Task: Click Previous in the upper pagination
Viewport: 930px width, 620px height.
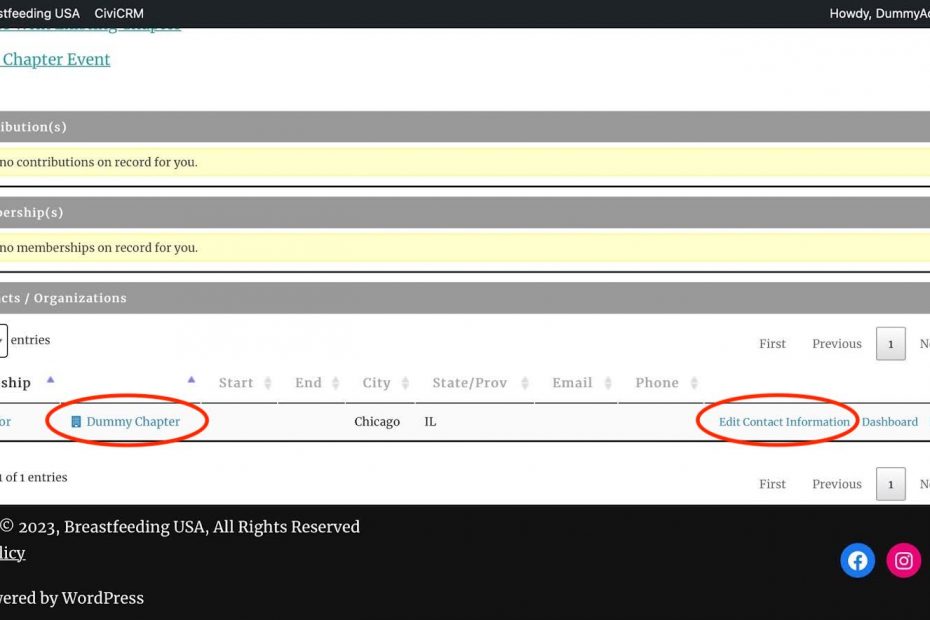Action: [837, 344]
